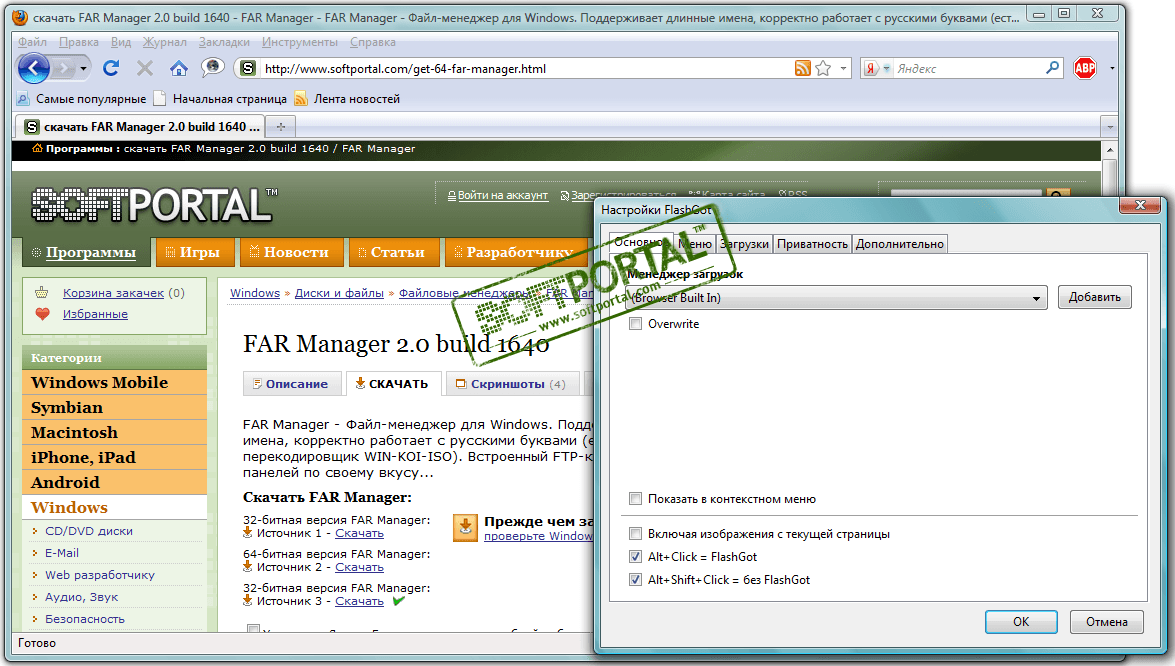Image resolution: width=1175 pixels, height=666 pixels.
Task: Open the Игры site section
Action: click(195, 252)
